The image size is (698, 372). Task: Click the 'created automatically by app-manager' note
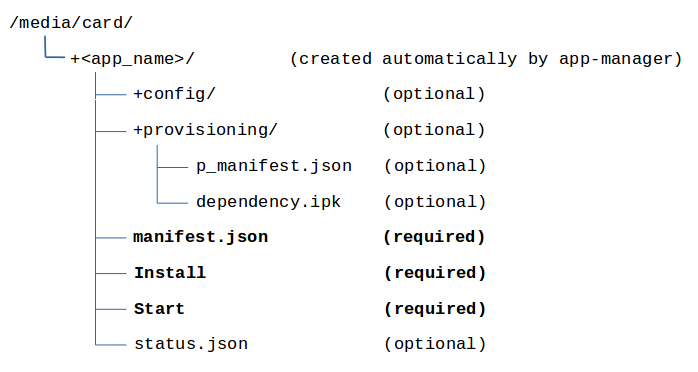point(486,59)
